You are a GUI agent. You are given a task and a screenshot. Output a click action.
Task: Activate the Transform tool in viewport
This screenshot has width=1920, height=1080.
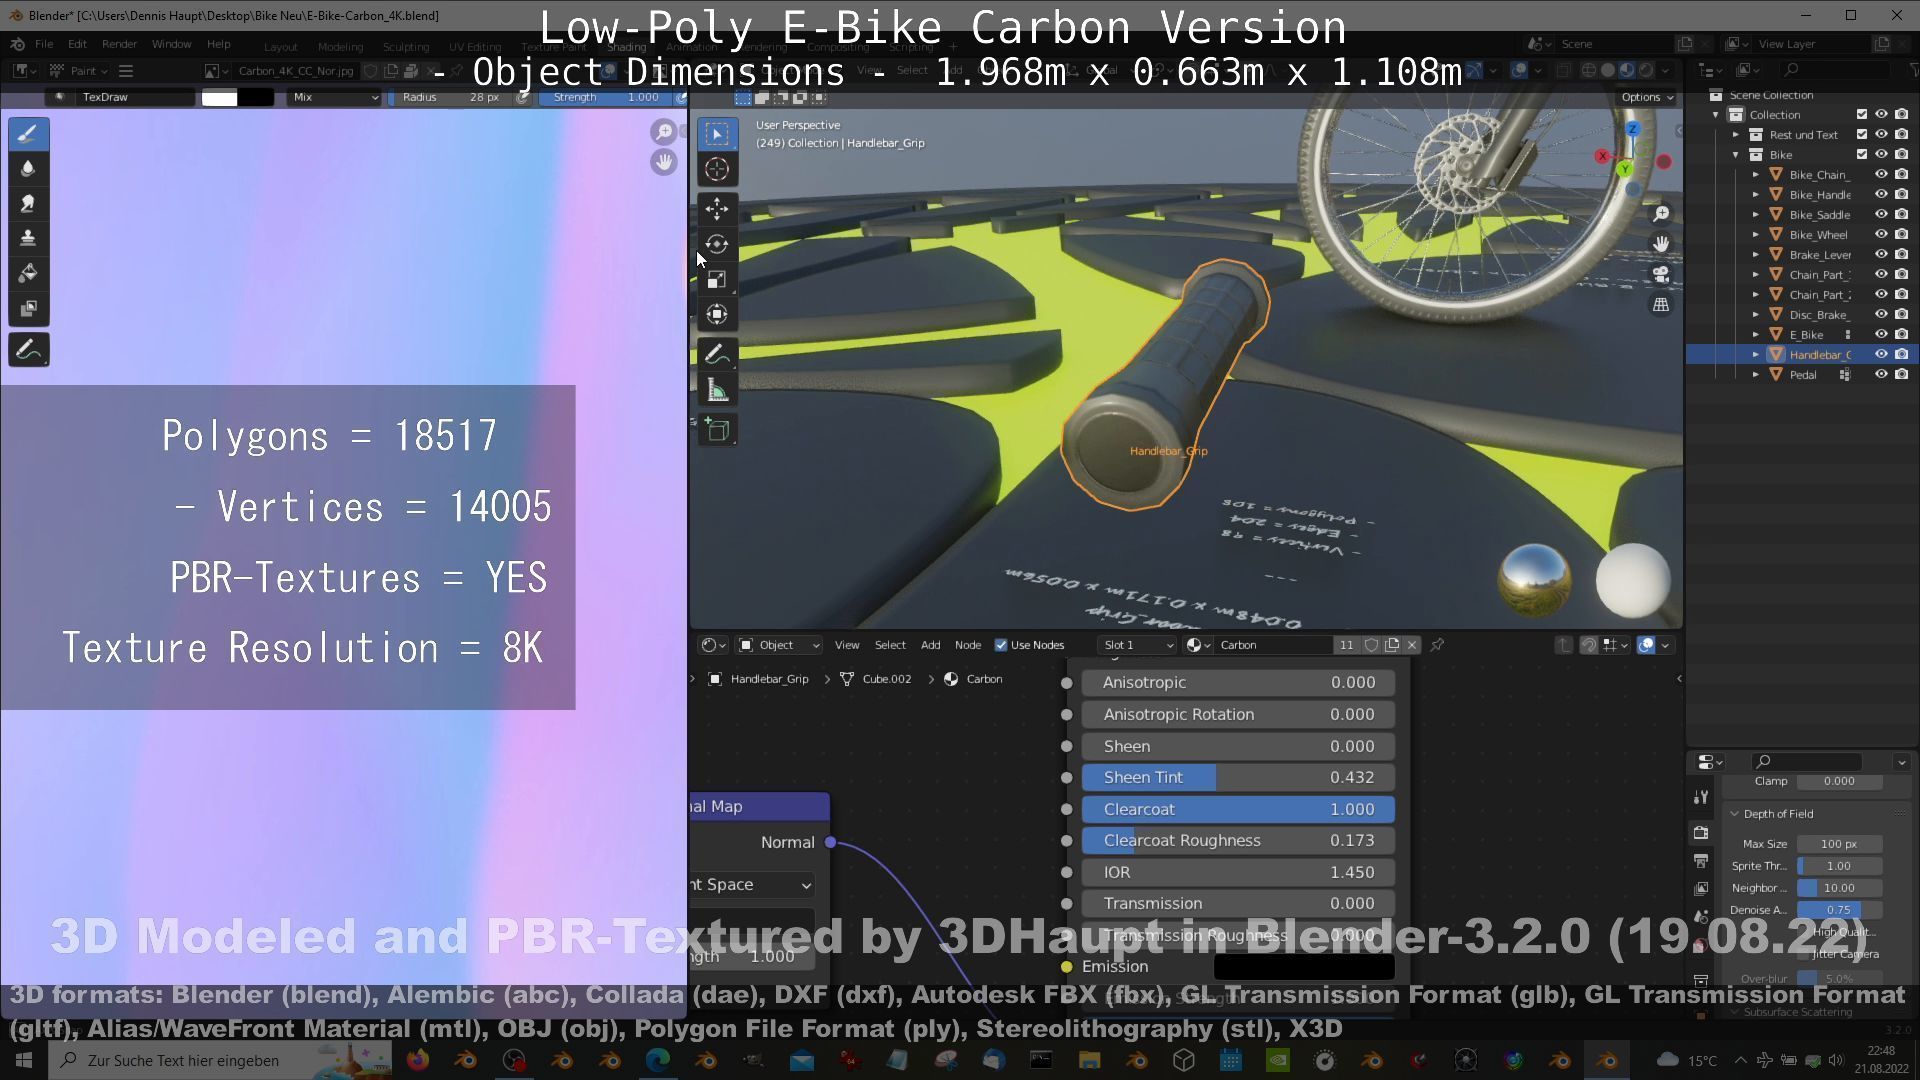coord(717,314)
